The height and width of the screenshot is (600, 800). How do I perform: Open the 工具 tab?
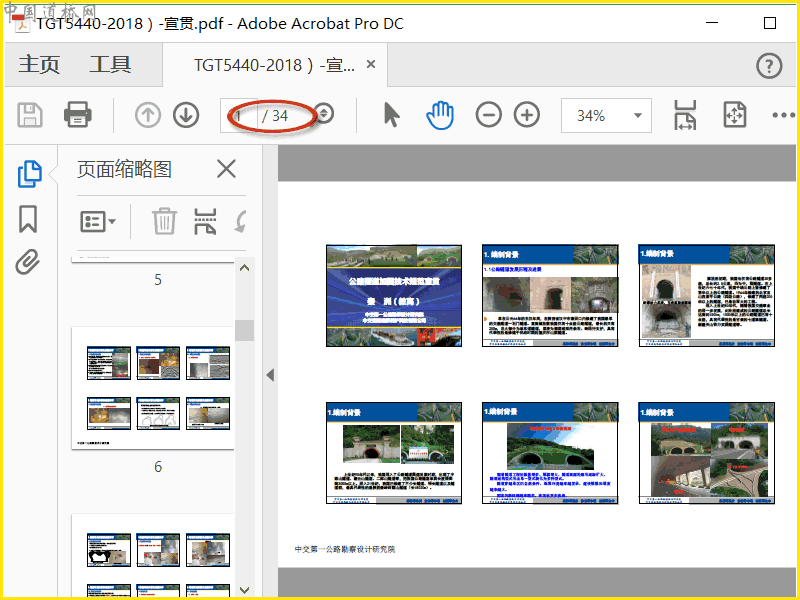[x=110, y=65]
